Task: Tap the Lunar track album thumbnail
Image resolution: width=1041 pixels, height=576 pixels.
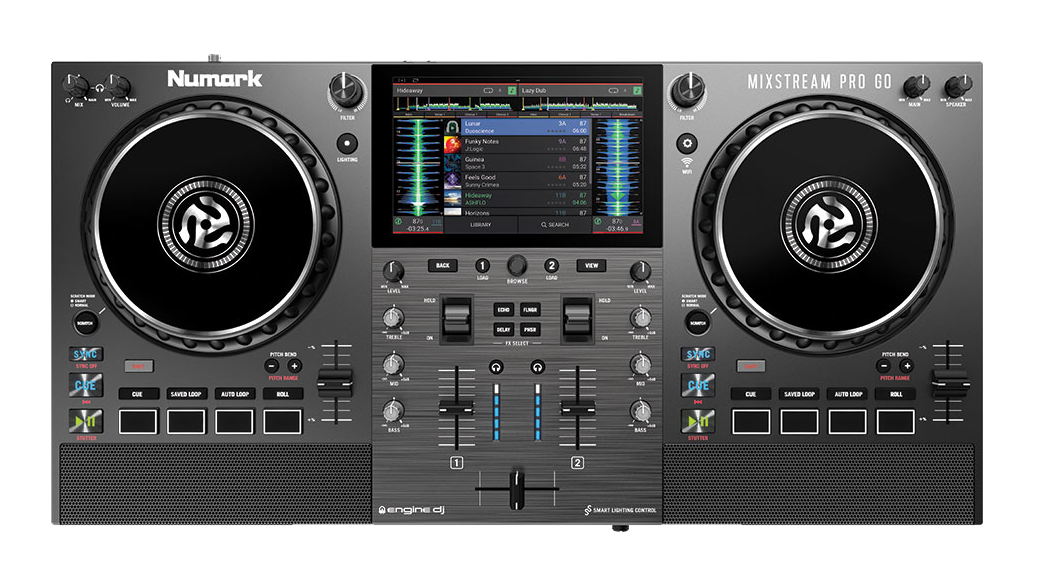Action: point(452,127)
